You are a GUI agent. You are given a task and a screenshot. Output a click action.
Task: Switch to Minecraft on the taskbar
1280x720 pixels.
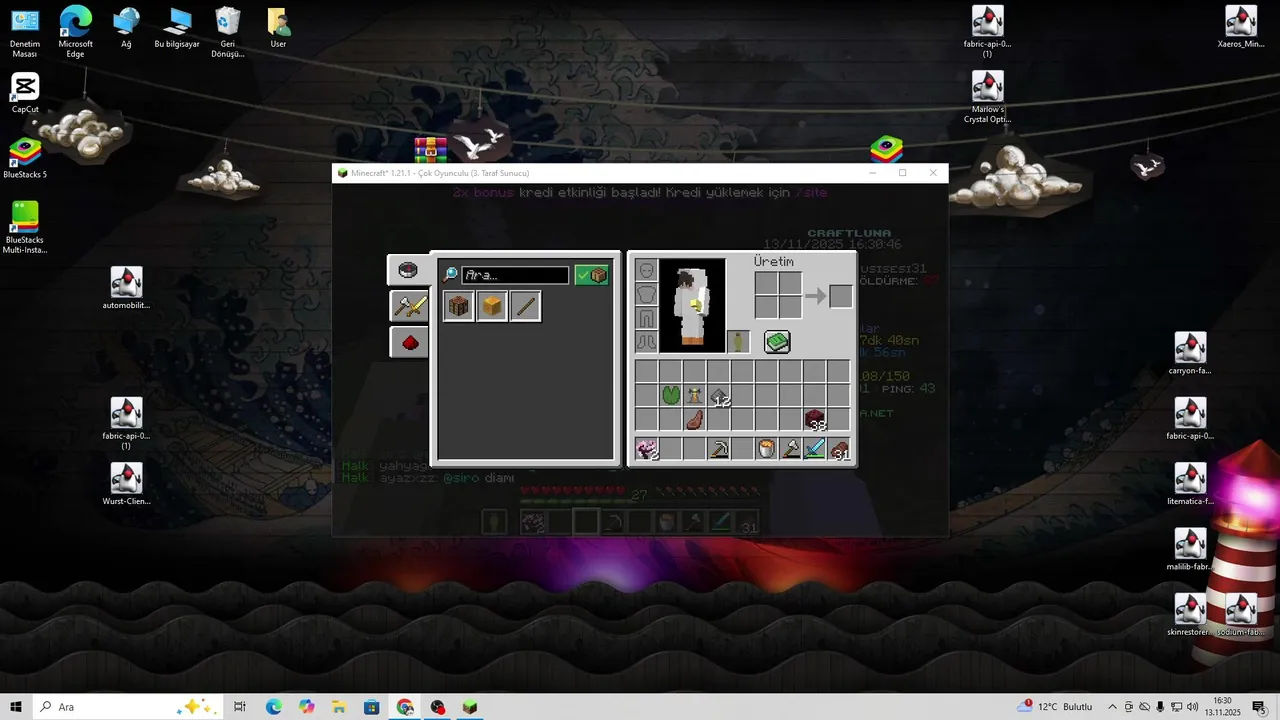click(470, 707)
